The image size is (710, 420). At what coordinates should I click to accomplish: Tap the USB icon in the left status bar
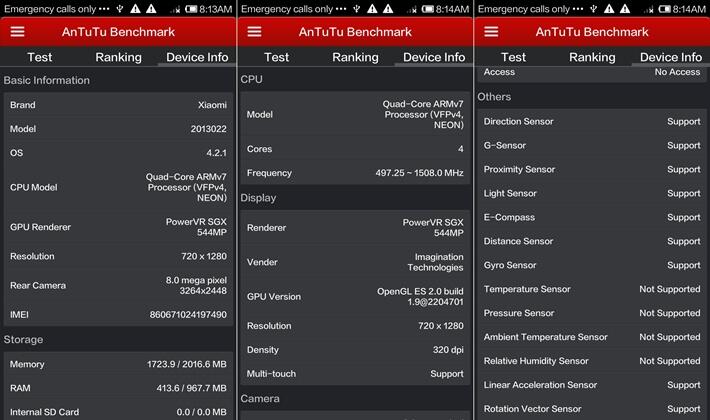(119, 8)
